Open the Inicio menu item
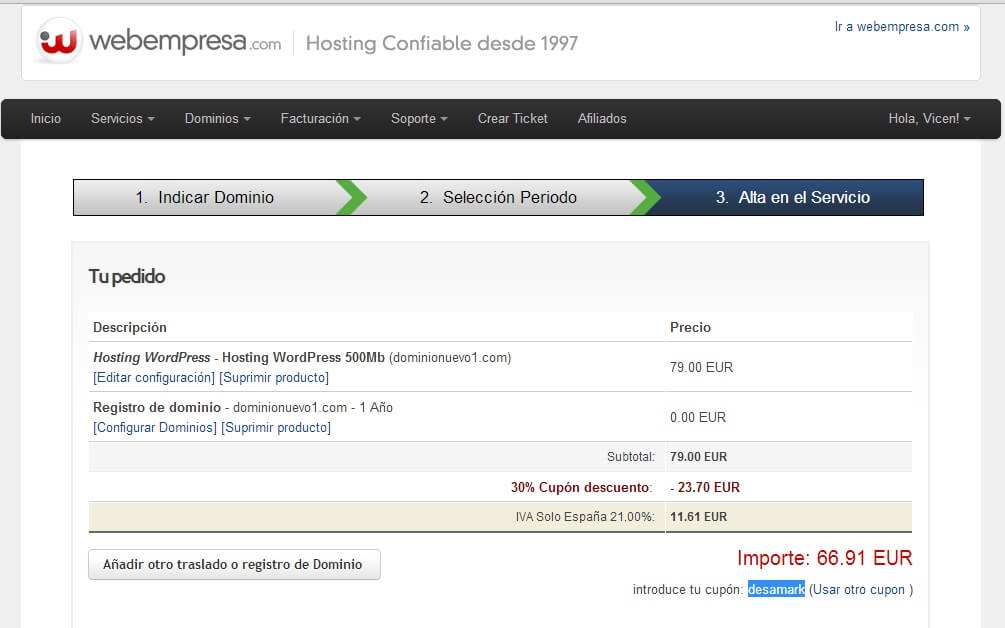The height and width of the screenshot is (628, 1005). (x=46, y=119)
